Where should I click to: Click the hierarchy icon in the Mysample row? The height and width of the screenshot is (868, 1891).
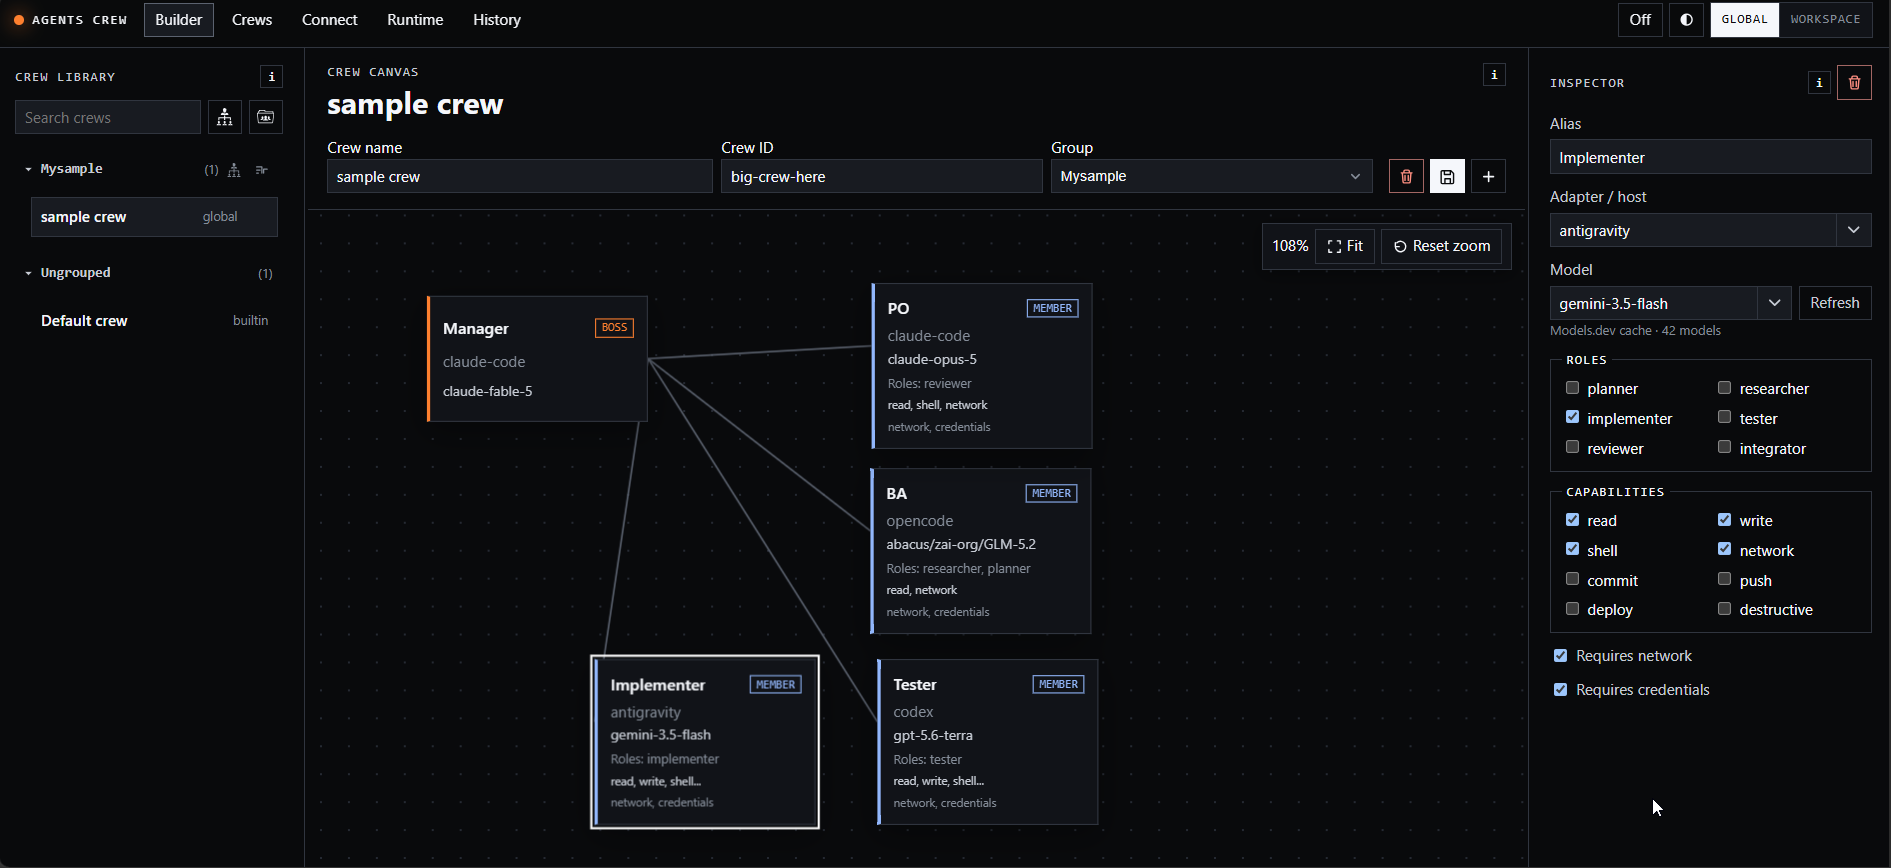[234, 170]
